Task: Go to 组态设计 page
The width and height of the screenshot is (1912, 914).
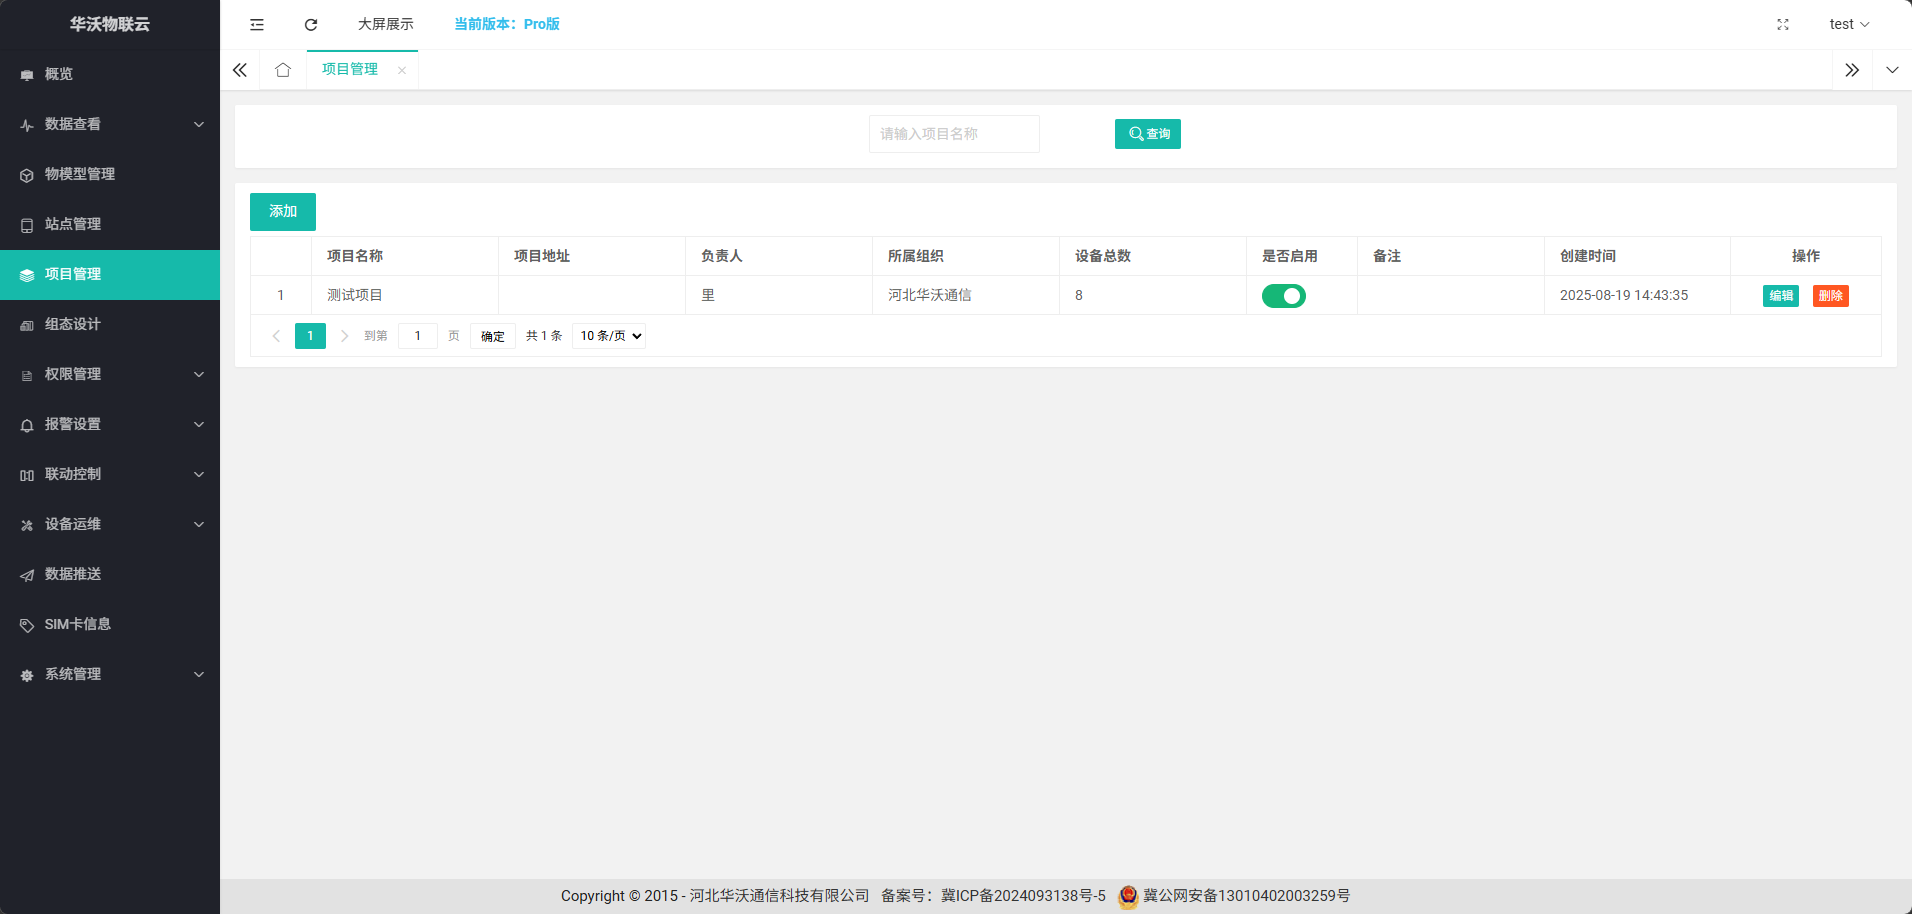Action: tap(72, 324)
